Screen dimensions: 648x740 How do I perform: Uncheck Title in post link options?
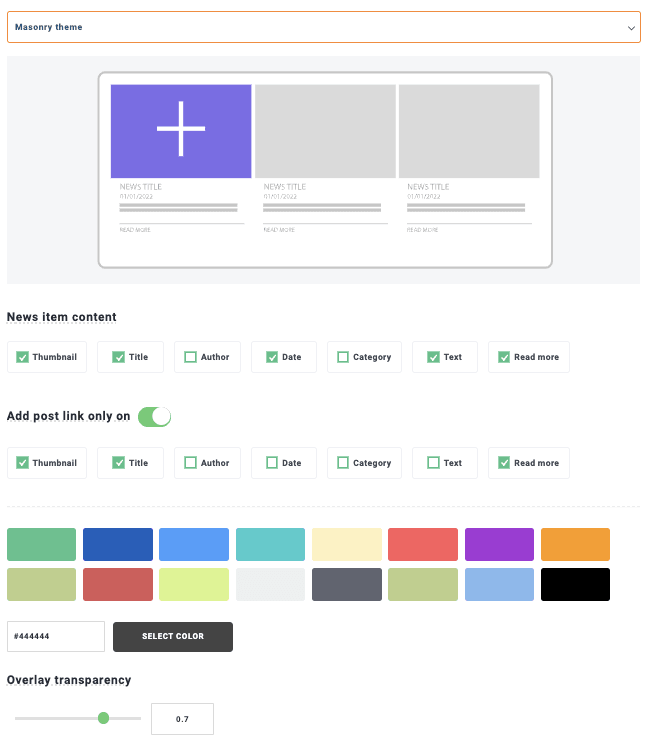coord(119,463)
